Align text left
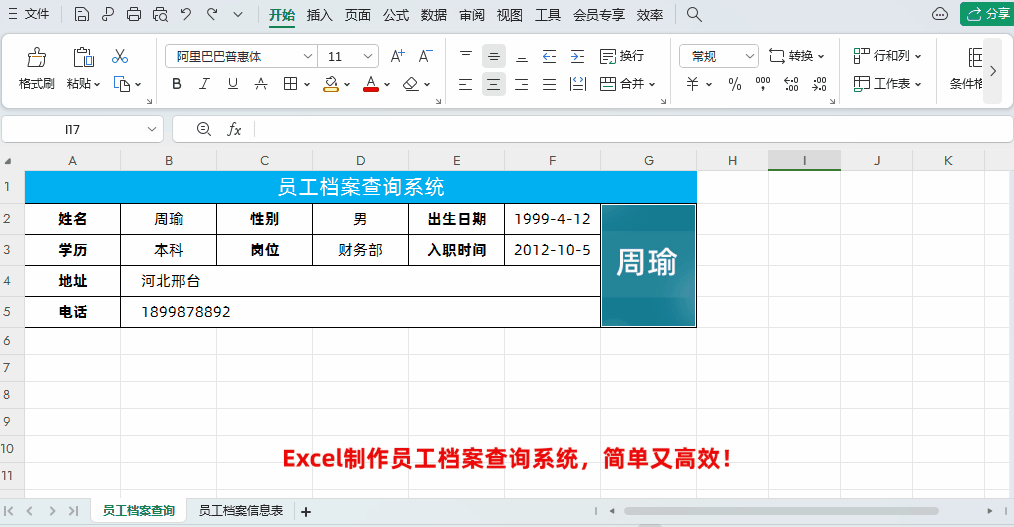Screen dimensions: 1014x527 [x=466, y=84]
